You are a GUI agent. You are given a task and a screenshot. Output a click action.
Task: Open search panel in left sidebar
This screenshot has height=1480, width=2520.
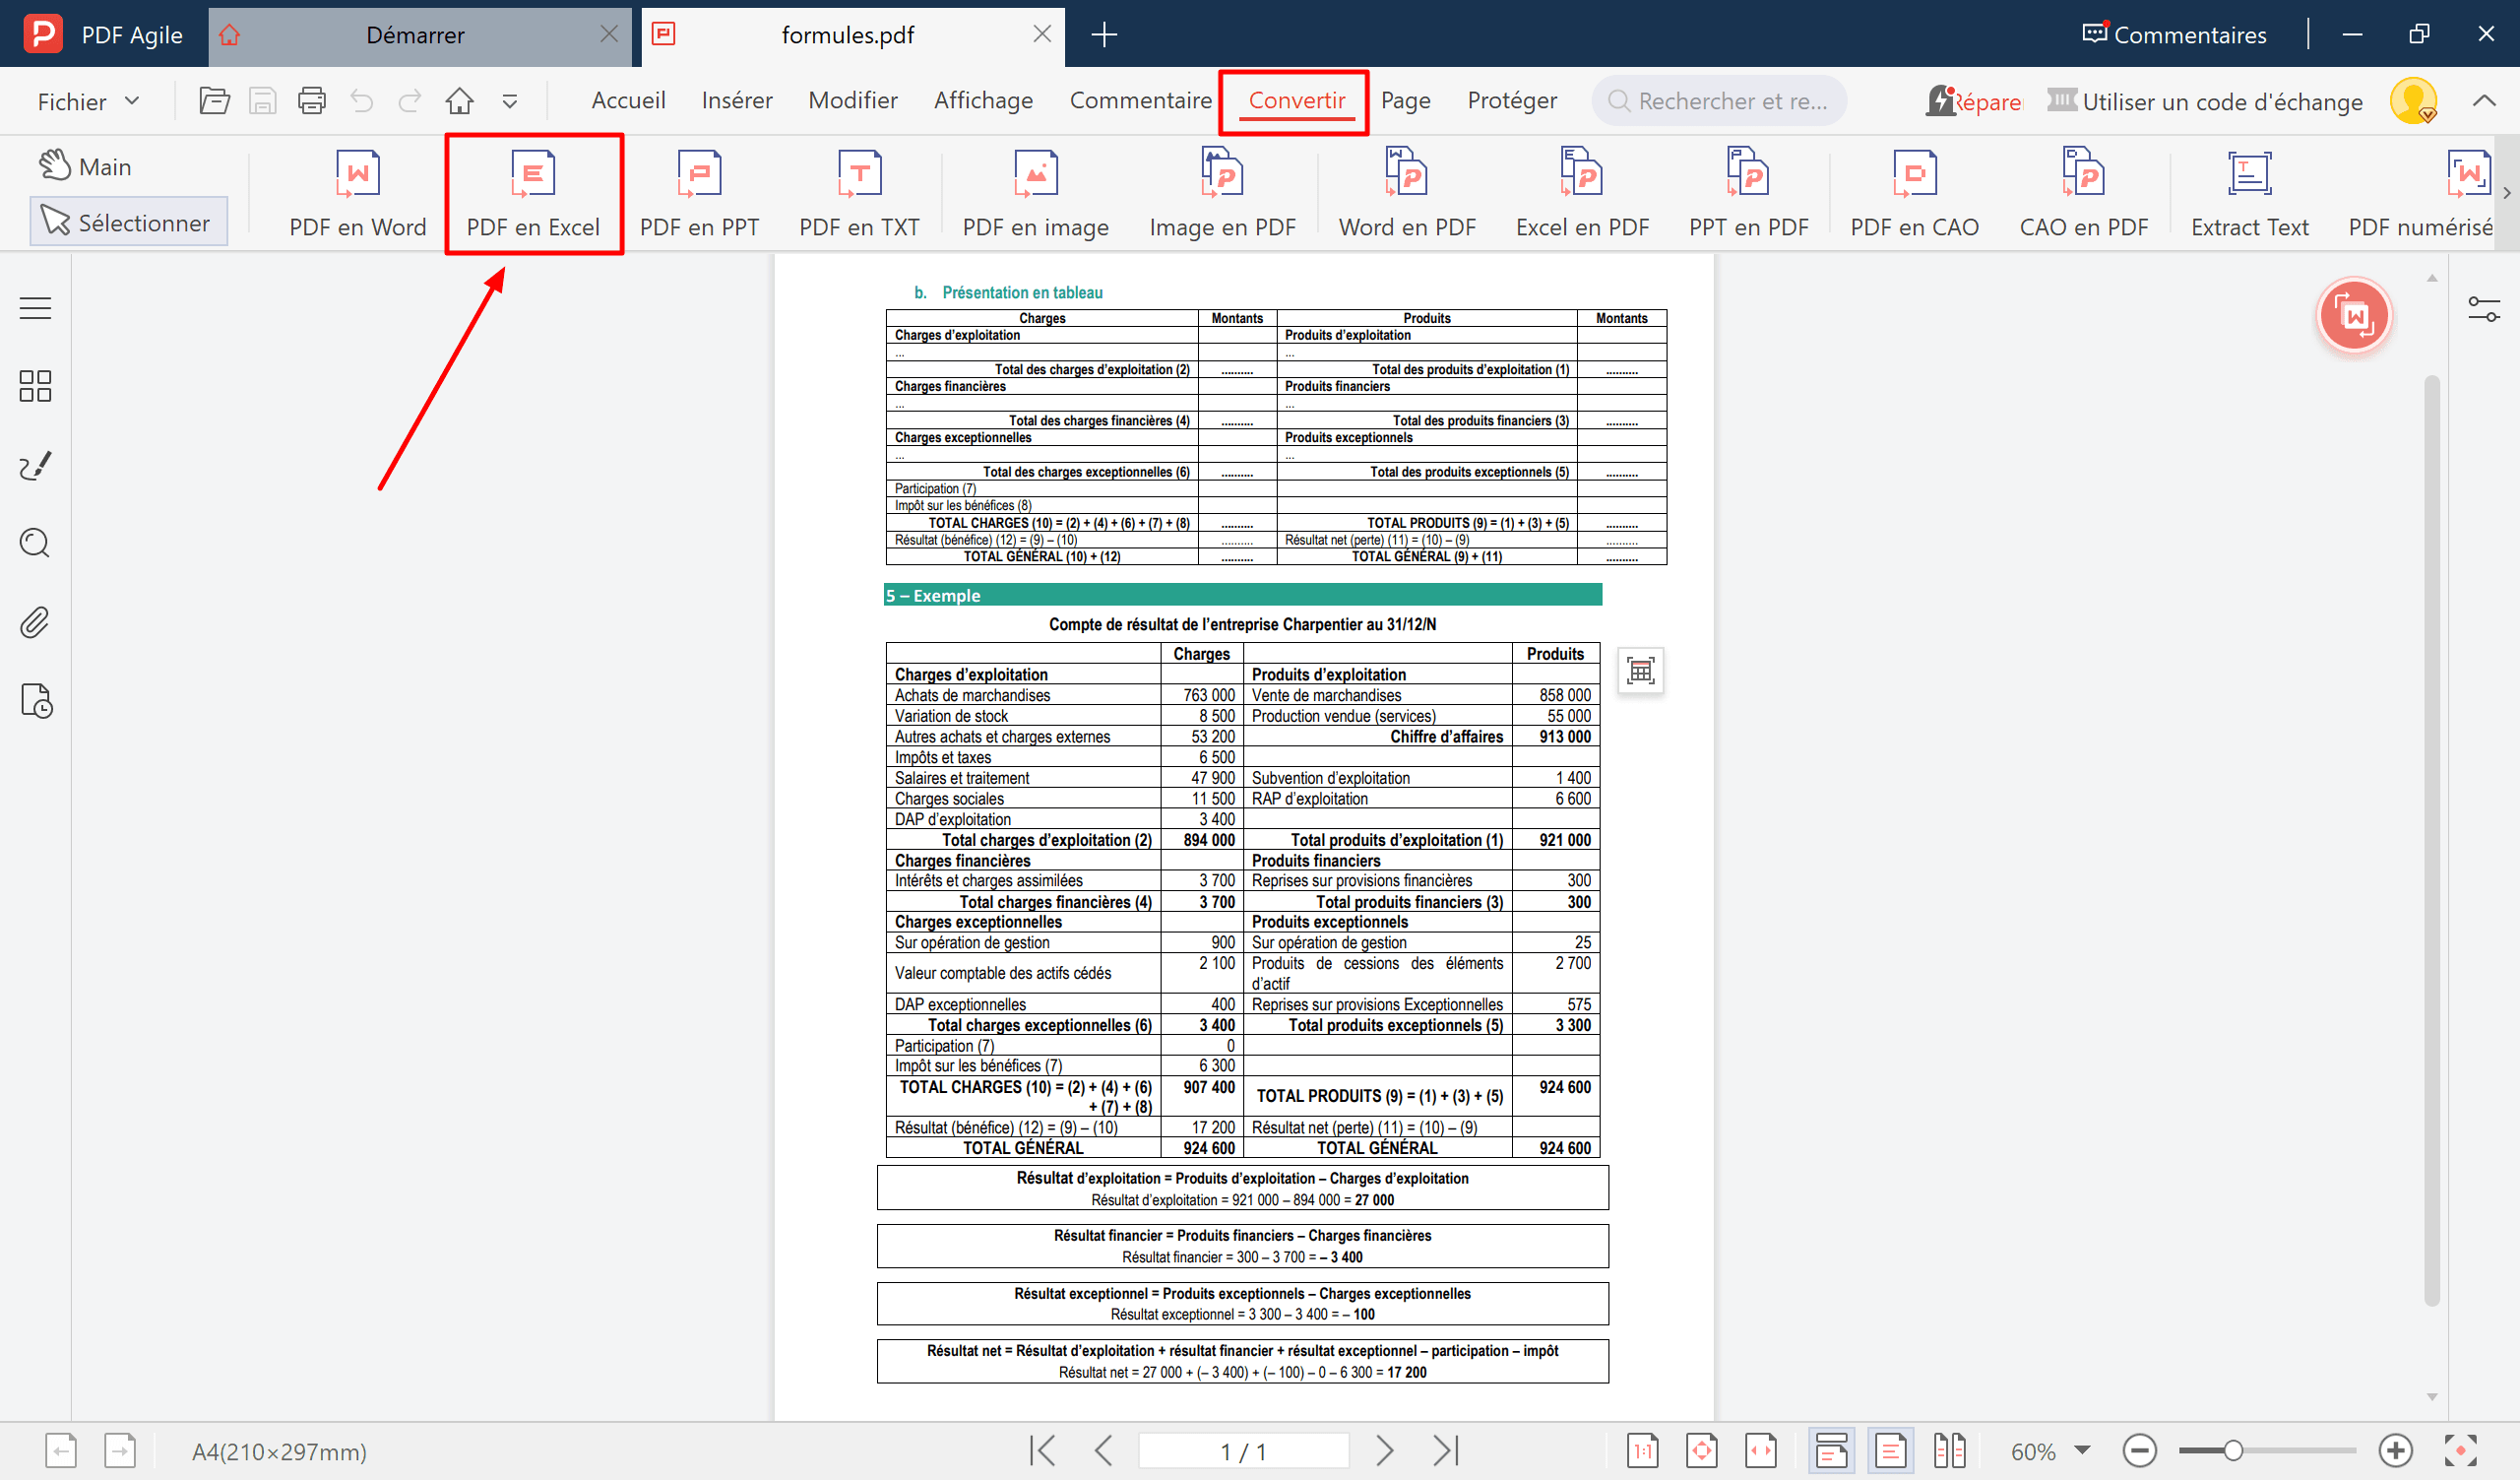pyautogui.click(x=35, y=543)
